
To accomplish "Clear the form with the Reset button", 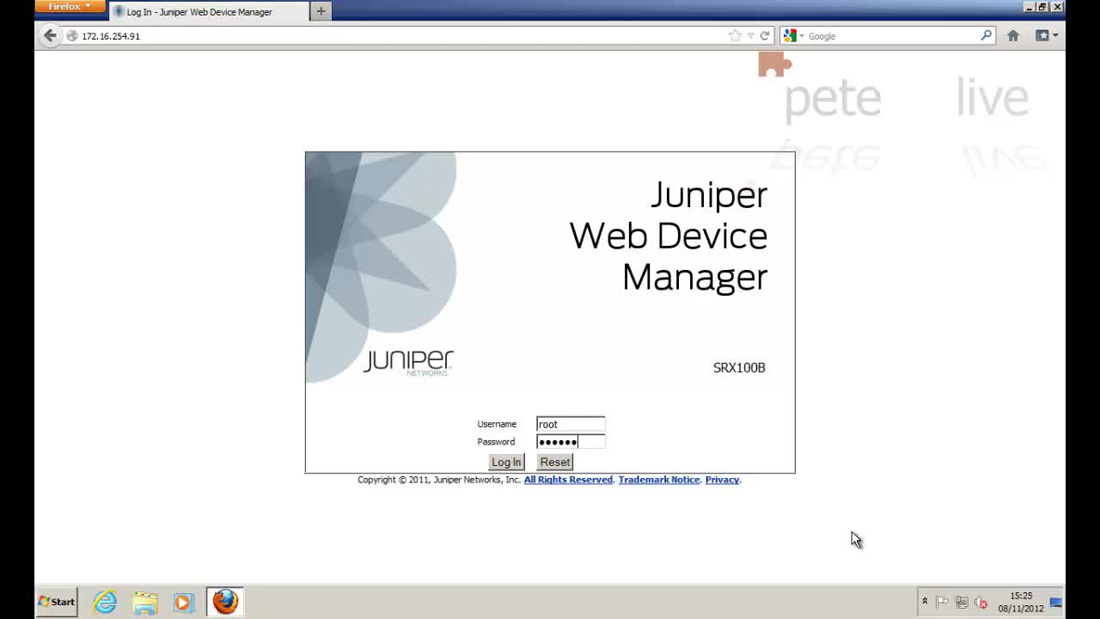I will 555,462.
